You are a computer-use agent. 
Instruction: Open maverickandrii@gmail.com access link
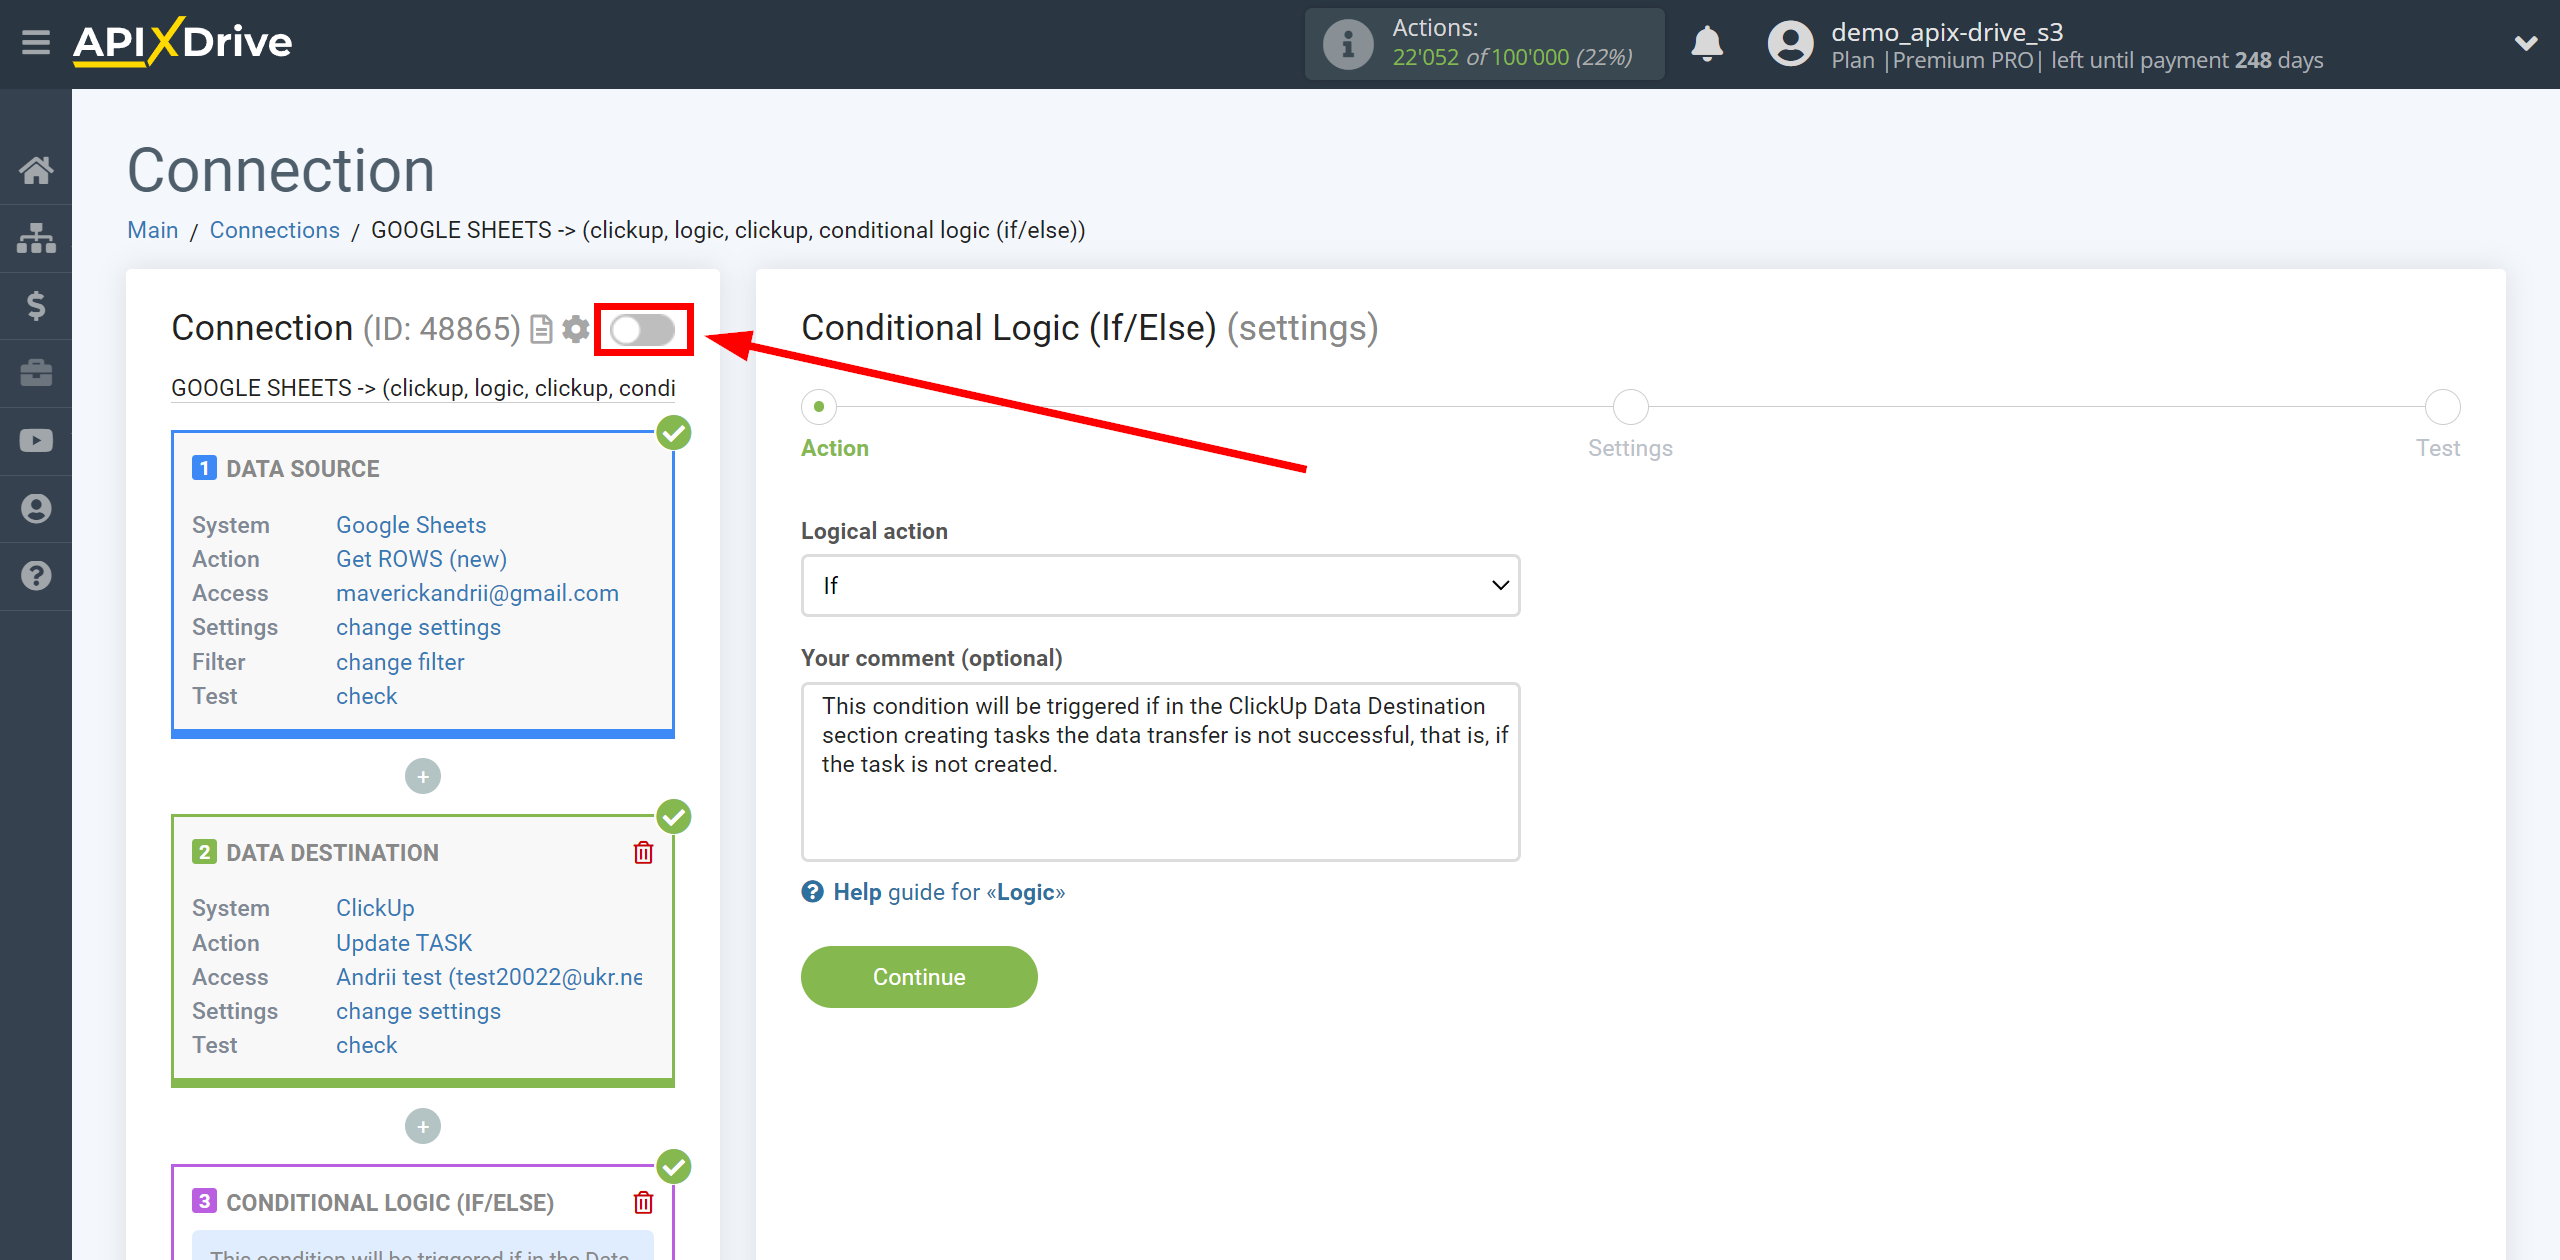click(477, 593)
